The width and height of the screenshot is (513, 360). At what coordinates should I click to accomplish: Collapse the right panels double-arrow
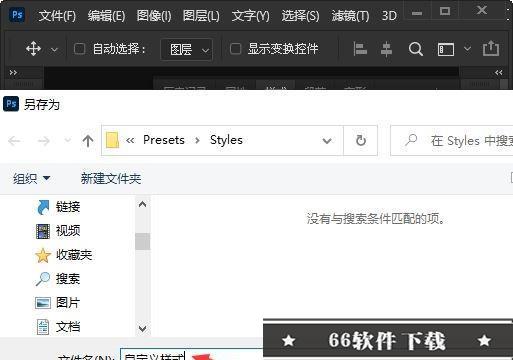(x=499, y=72)
